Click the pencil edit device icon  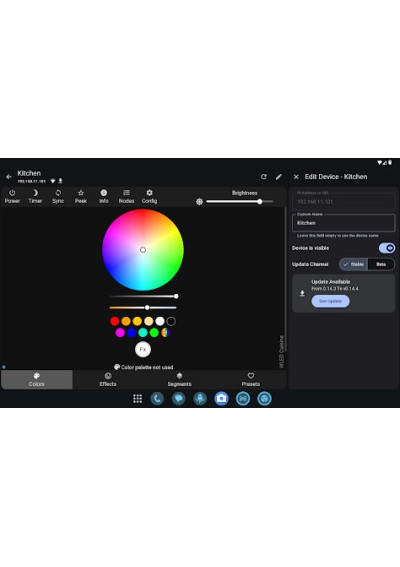[x=279, y=176]
